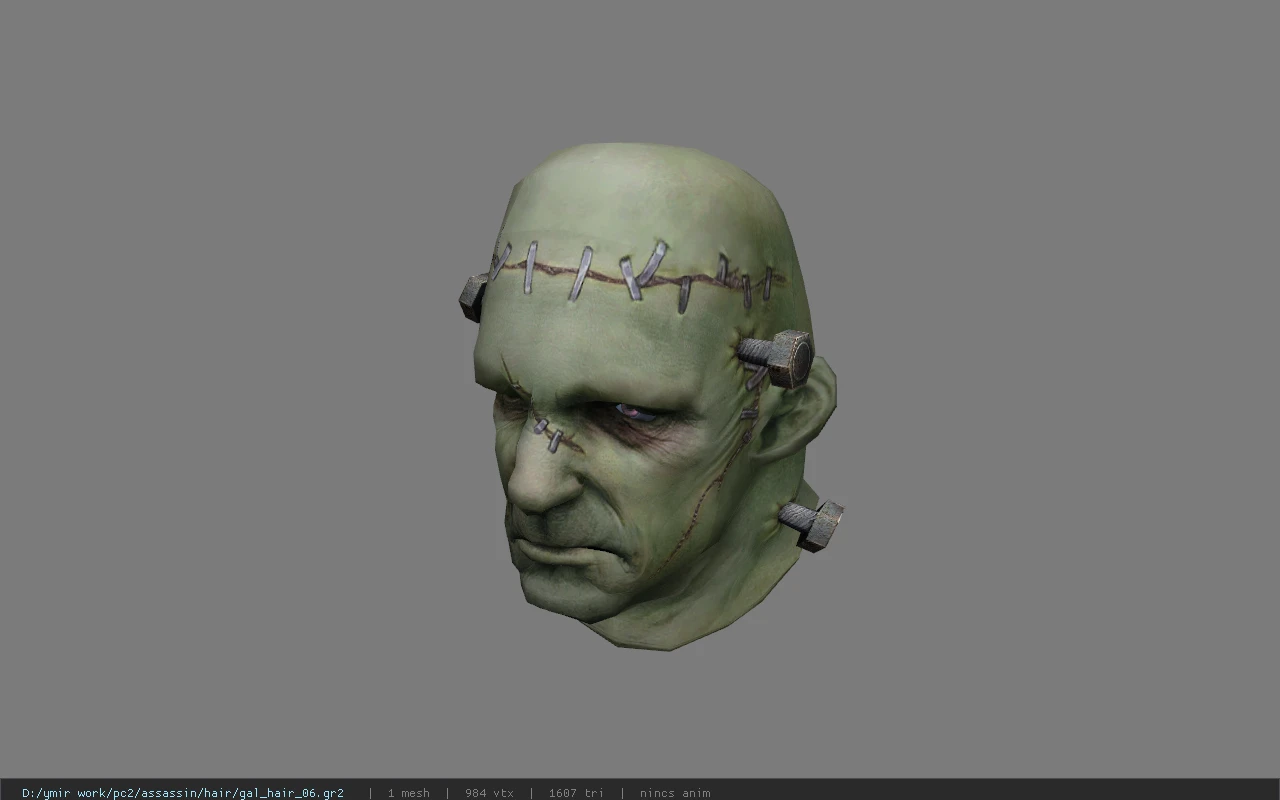The width and height of the screenshot is (1280, 800).
Task: Click the "nincs anim" status entry
Action: click(x=675, y=793)
